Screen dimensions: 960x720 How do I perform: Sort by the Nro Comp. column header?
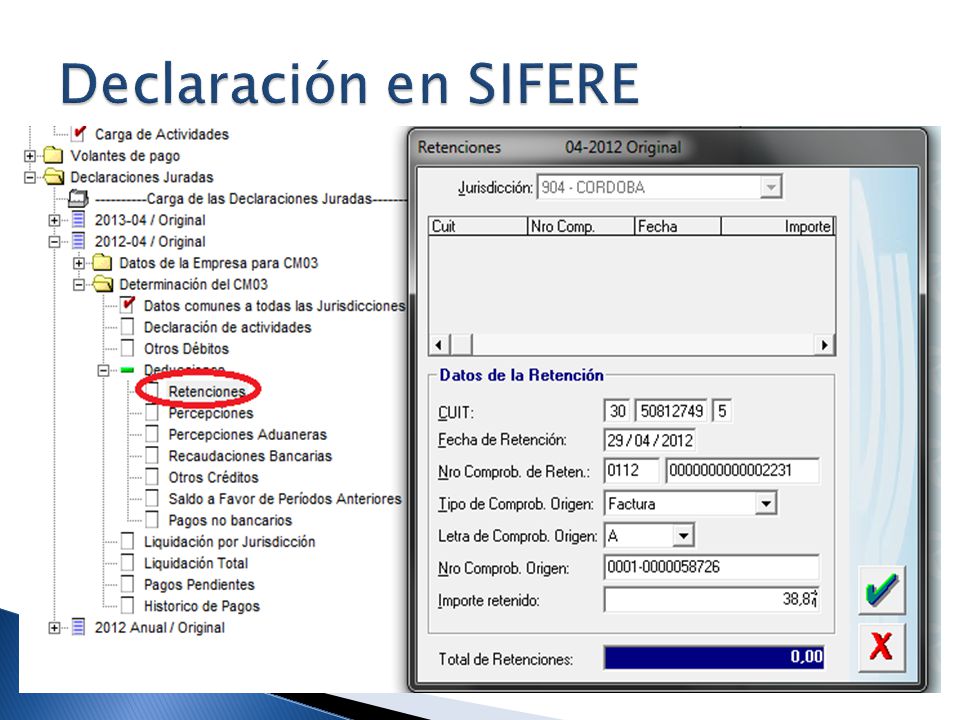pos(580,227)
